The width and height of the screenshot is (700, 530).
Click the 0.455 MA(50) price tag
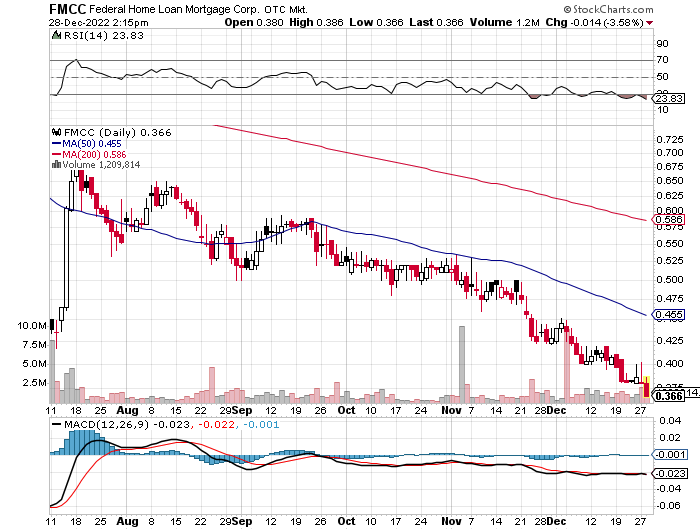(668, 314)
